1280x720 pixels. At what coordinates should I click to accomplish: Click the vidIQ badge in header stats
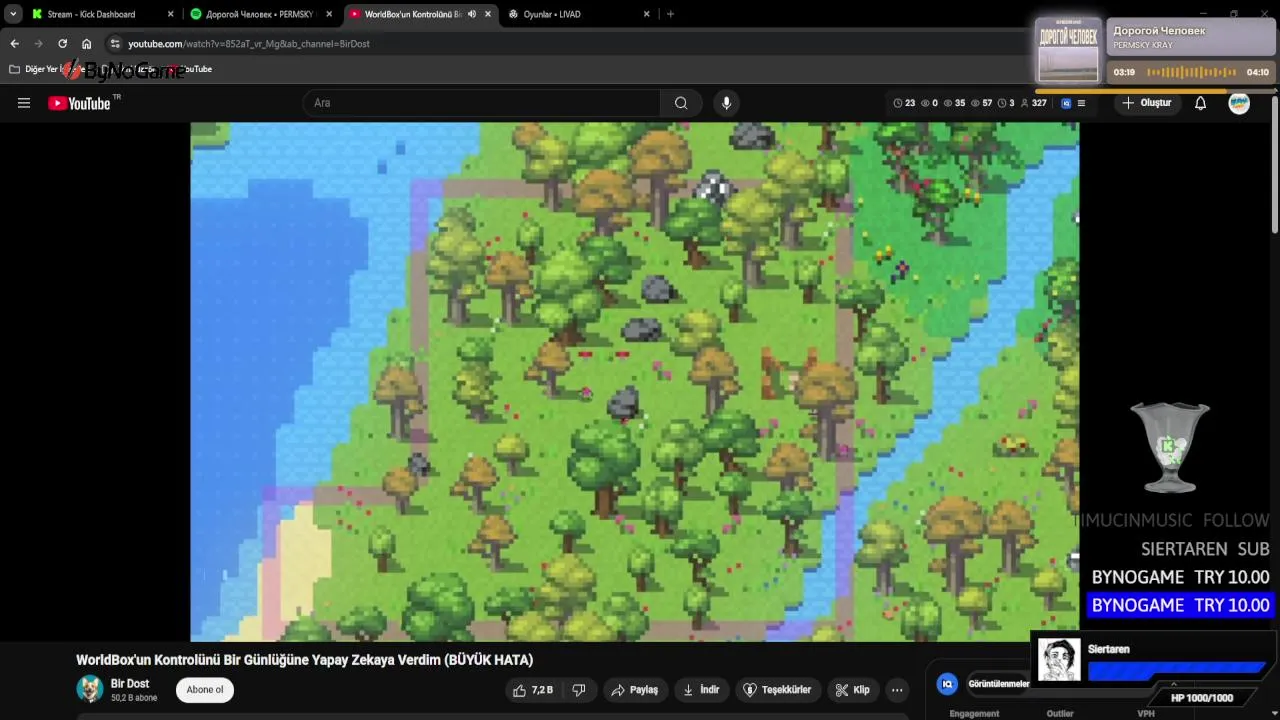tap(1066, 103)
